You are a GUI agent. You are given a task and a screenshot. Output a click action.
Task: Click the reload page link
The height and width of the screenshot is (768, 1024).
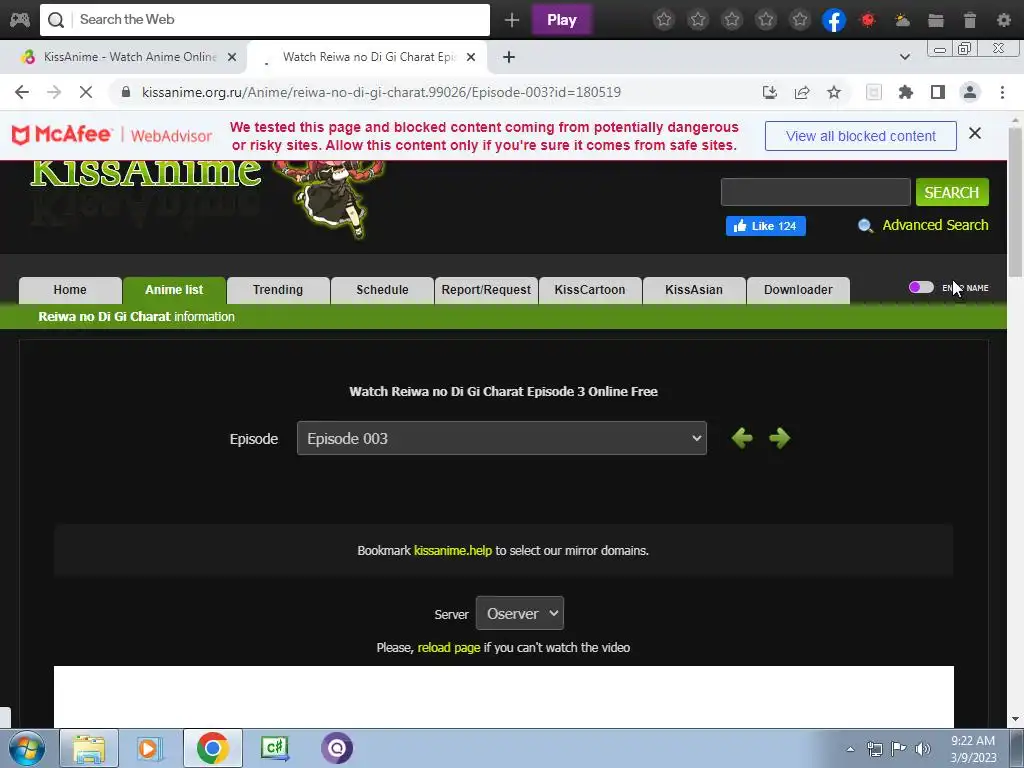click(x=449, y=647)
